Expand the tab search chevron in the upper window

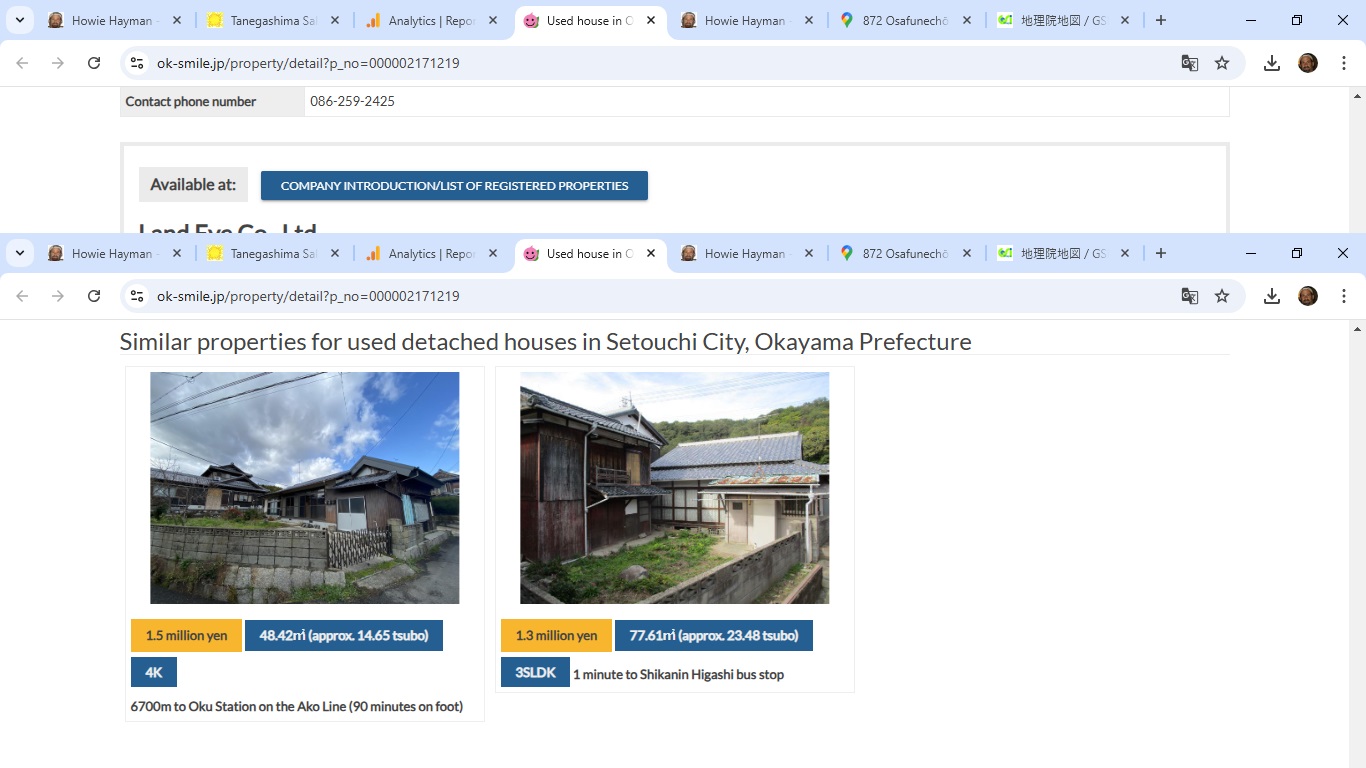click(x=19, y=21)
